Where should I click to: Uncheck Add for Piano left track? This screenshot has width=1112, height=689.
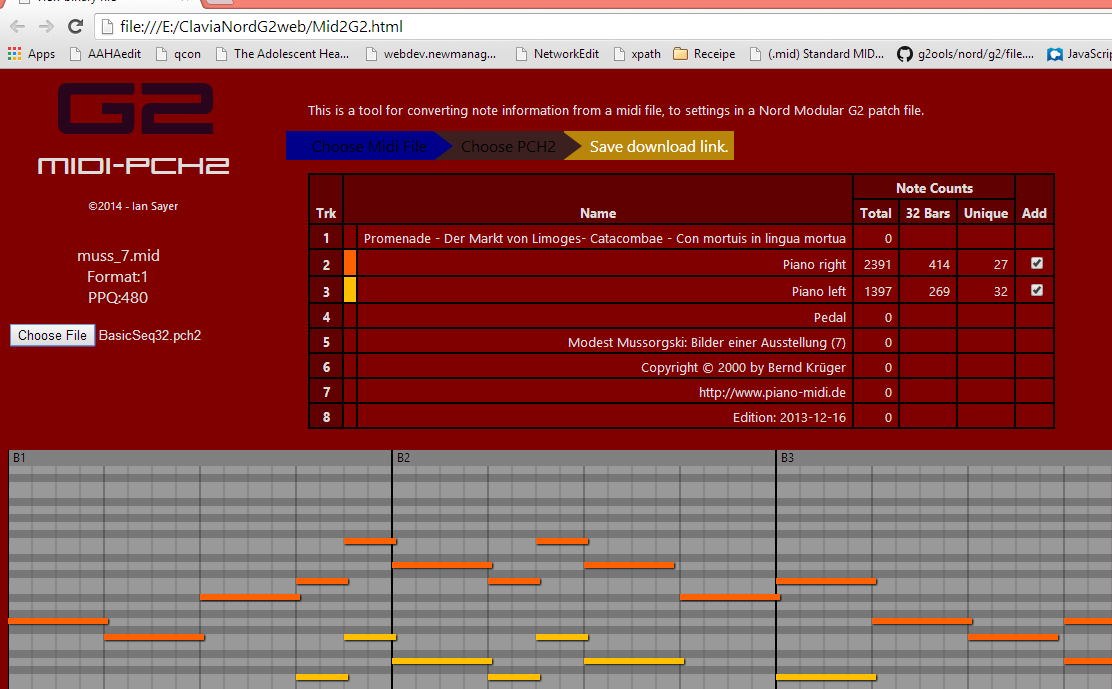[1037, 290]
